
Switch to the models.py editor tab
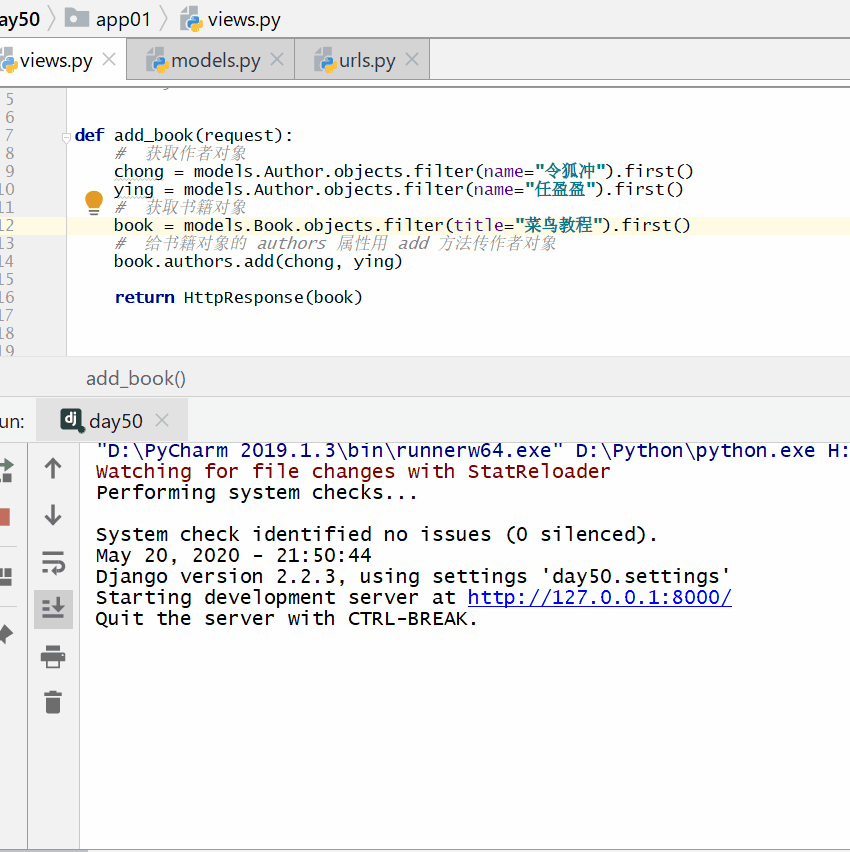[215, 61]
